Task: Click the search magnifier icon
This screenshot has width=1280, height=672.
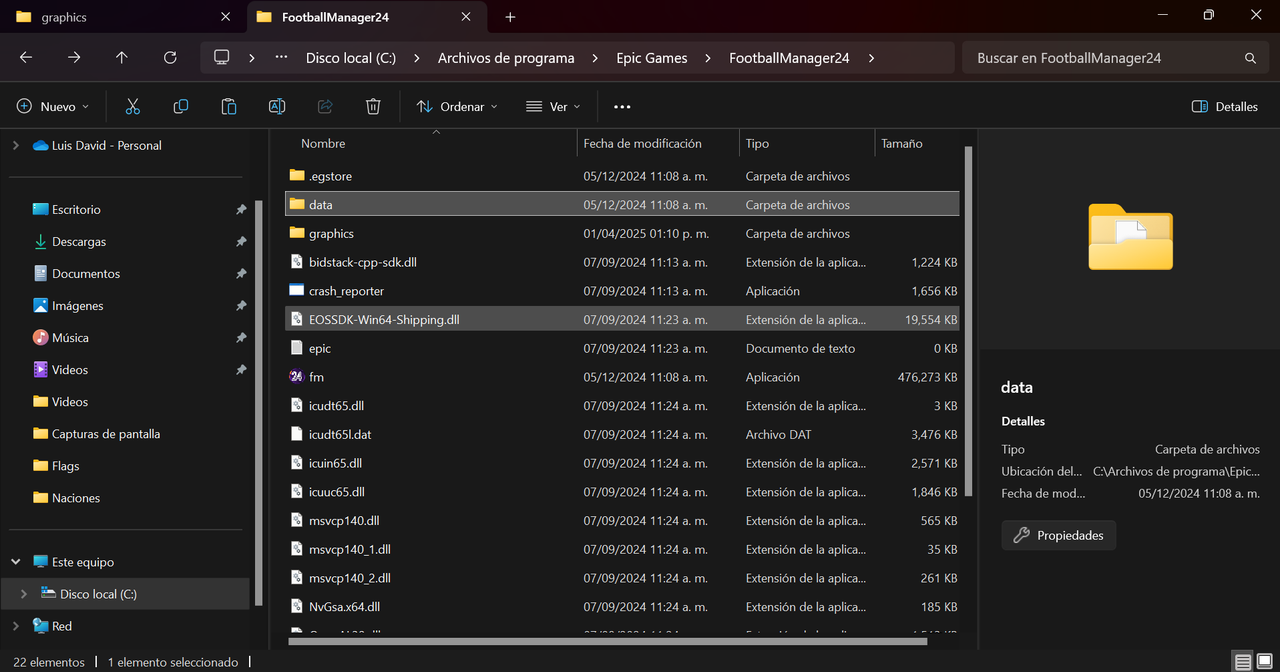Action: 1250,58
